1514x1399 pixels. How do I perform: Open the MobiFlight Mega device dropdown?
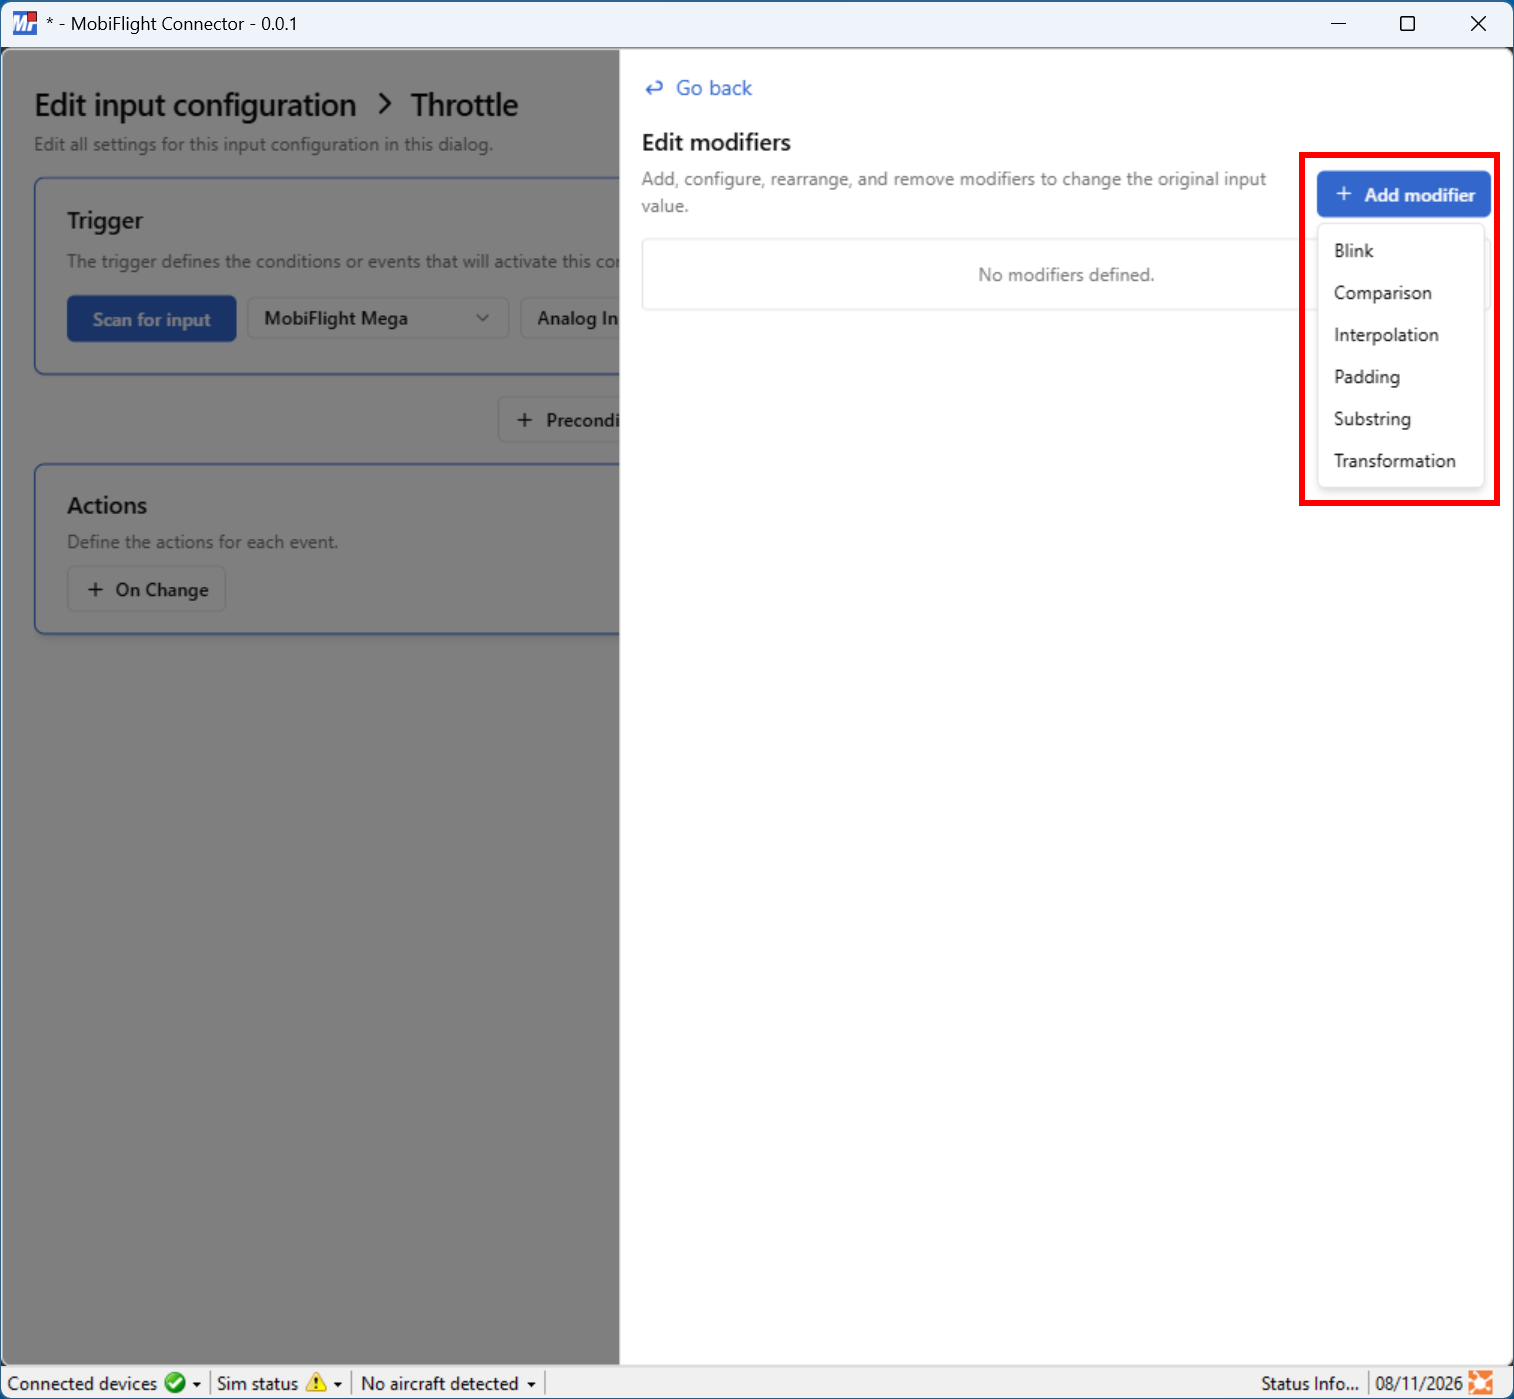pos(378,318)
